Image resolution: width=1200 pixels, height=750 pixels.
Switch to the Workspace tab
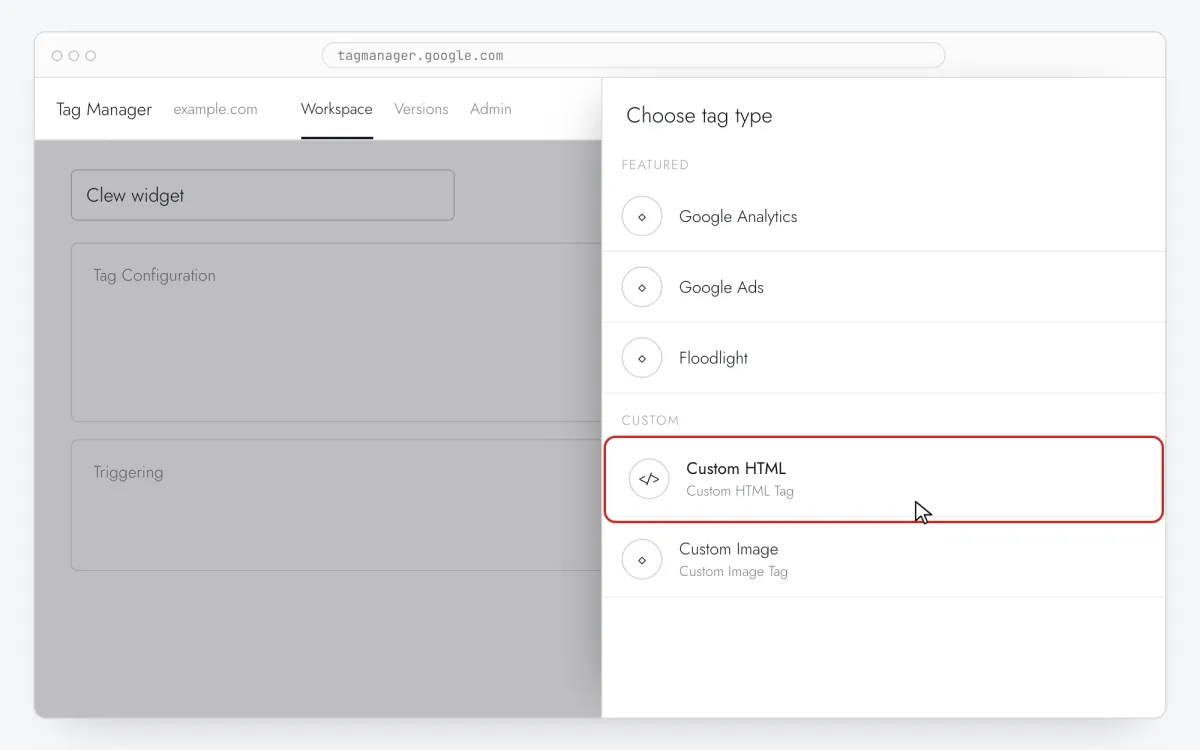(x=337, y=109)
